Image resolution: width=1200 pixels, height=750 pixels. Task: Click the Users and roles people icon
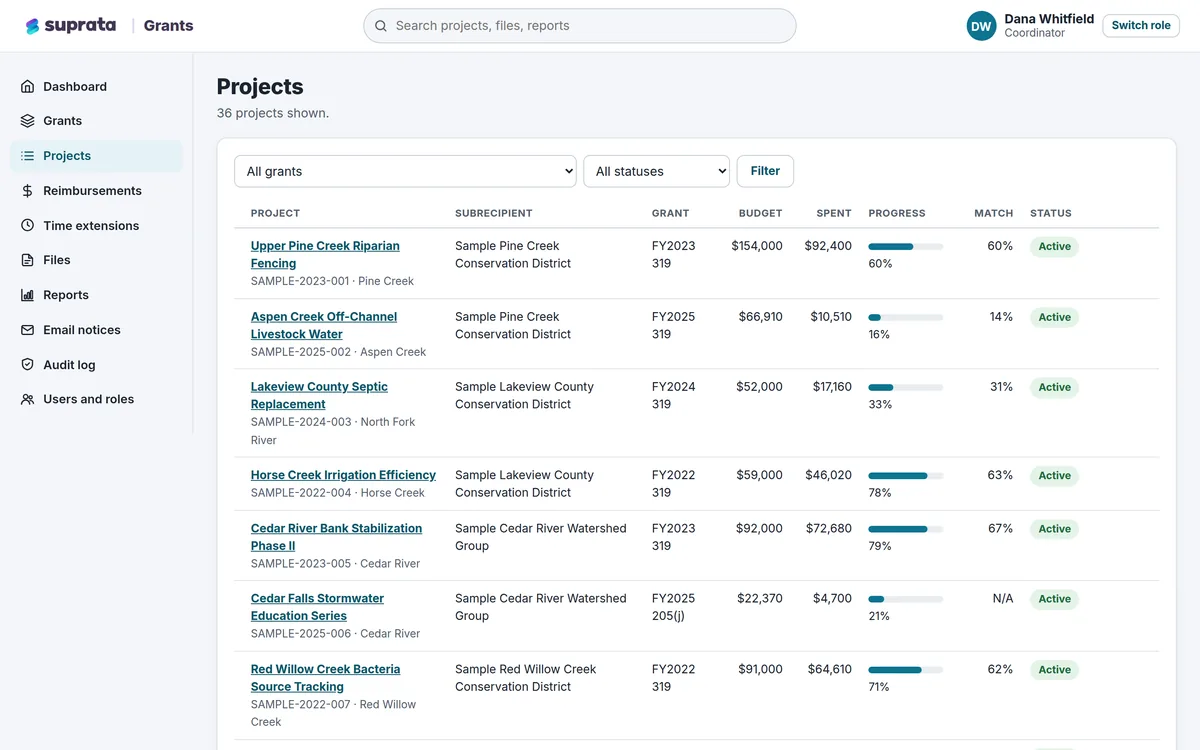[28, 399]
